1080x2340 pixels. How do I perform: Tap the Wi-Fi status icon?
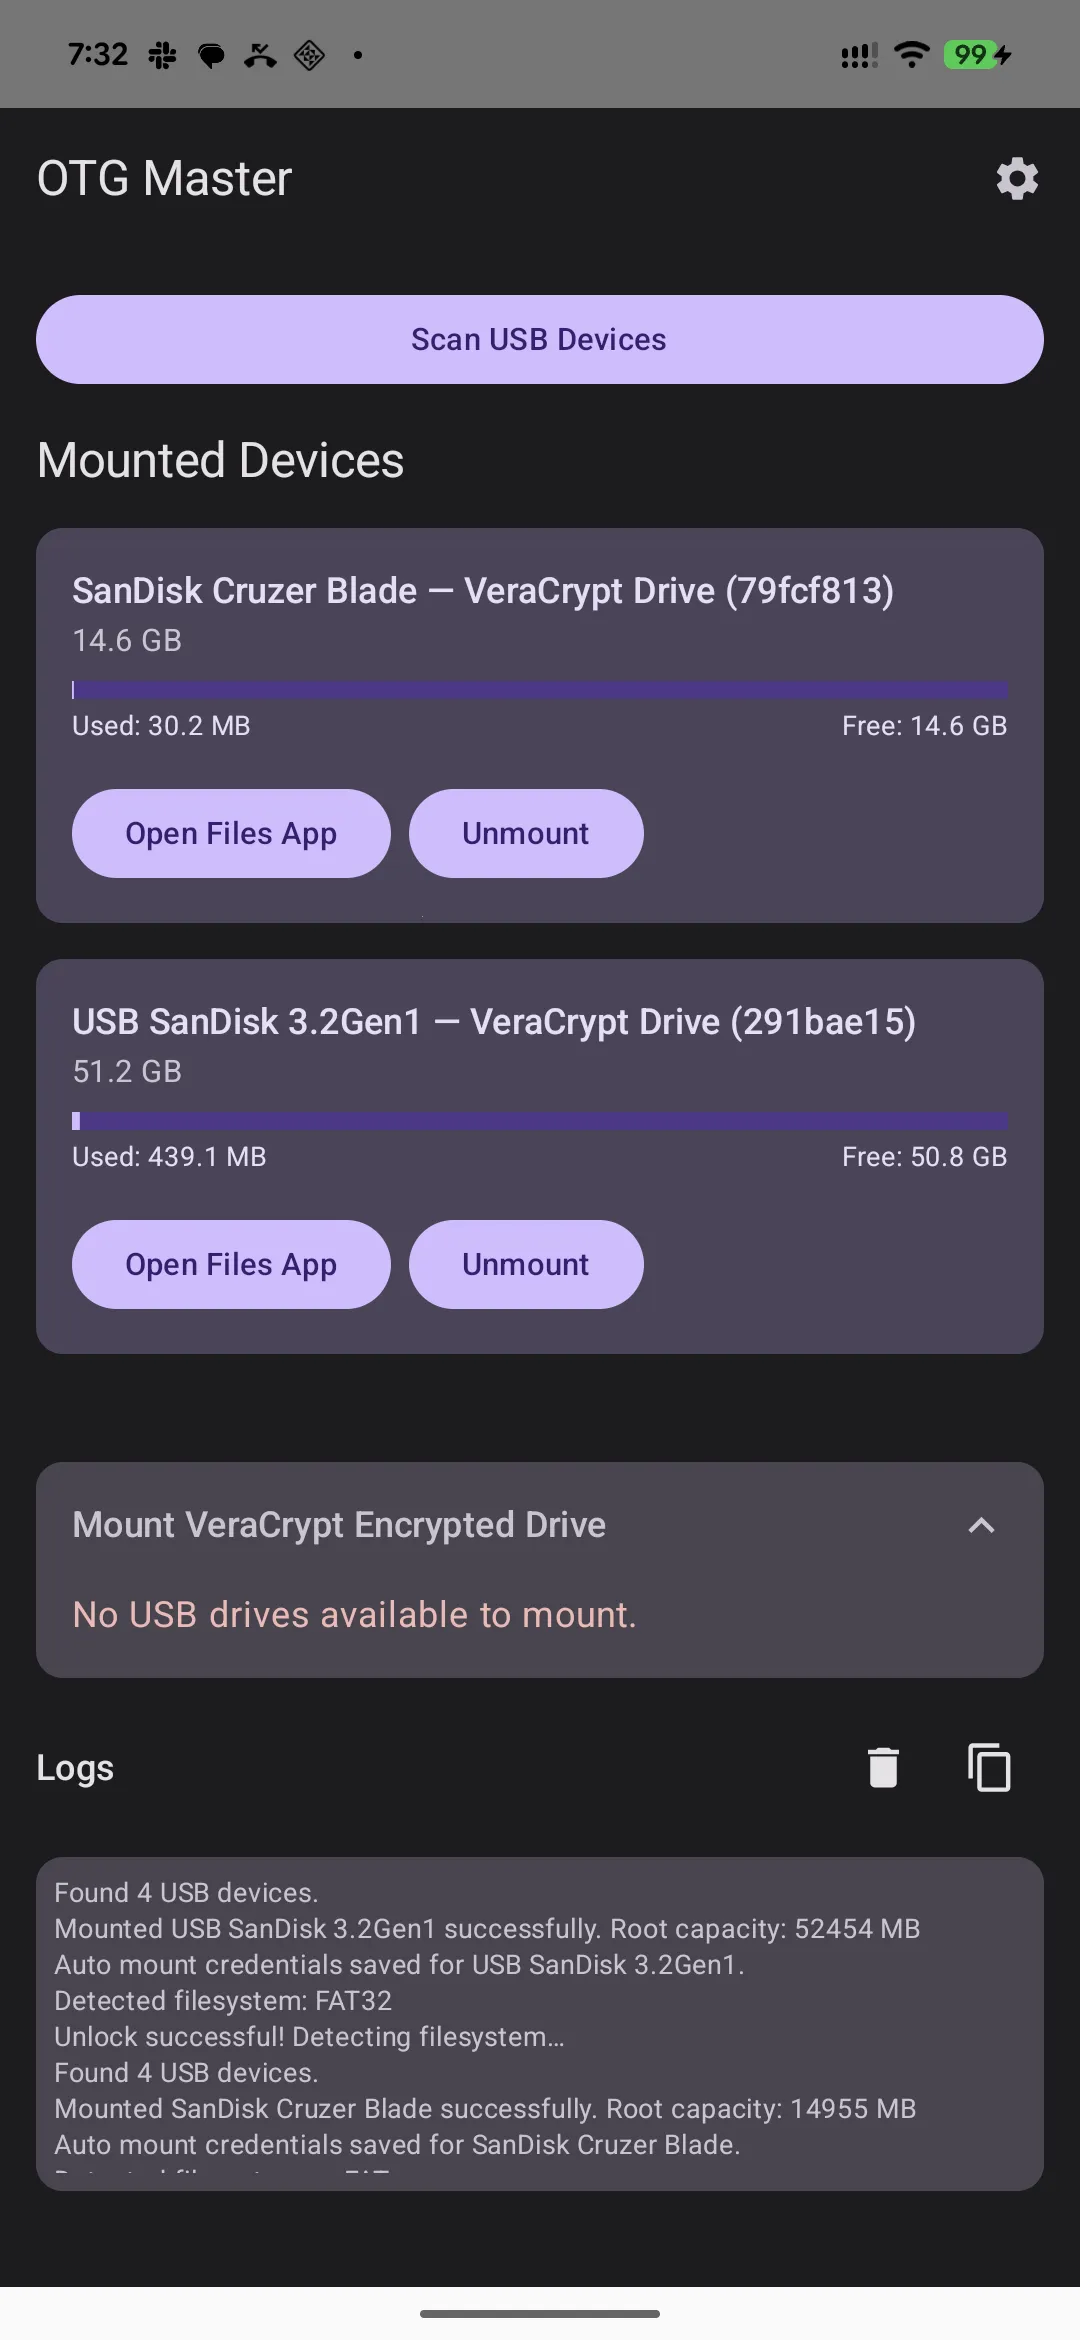(911, 54)
